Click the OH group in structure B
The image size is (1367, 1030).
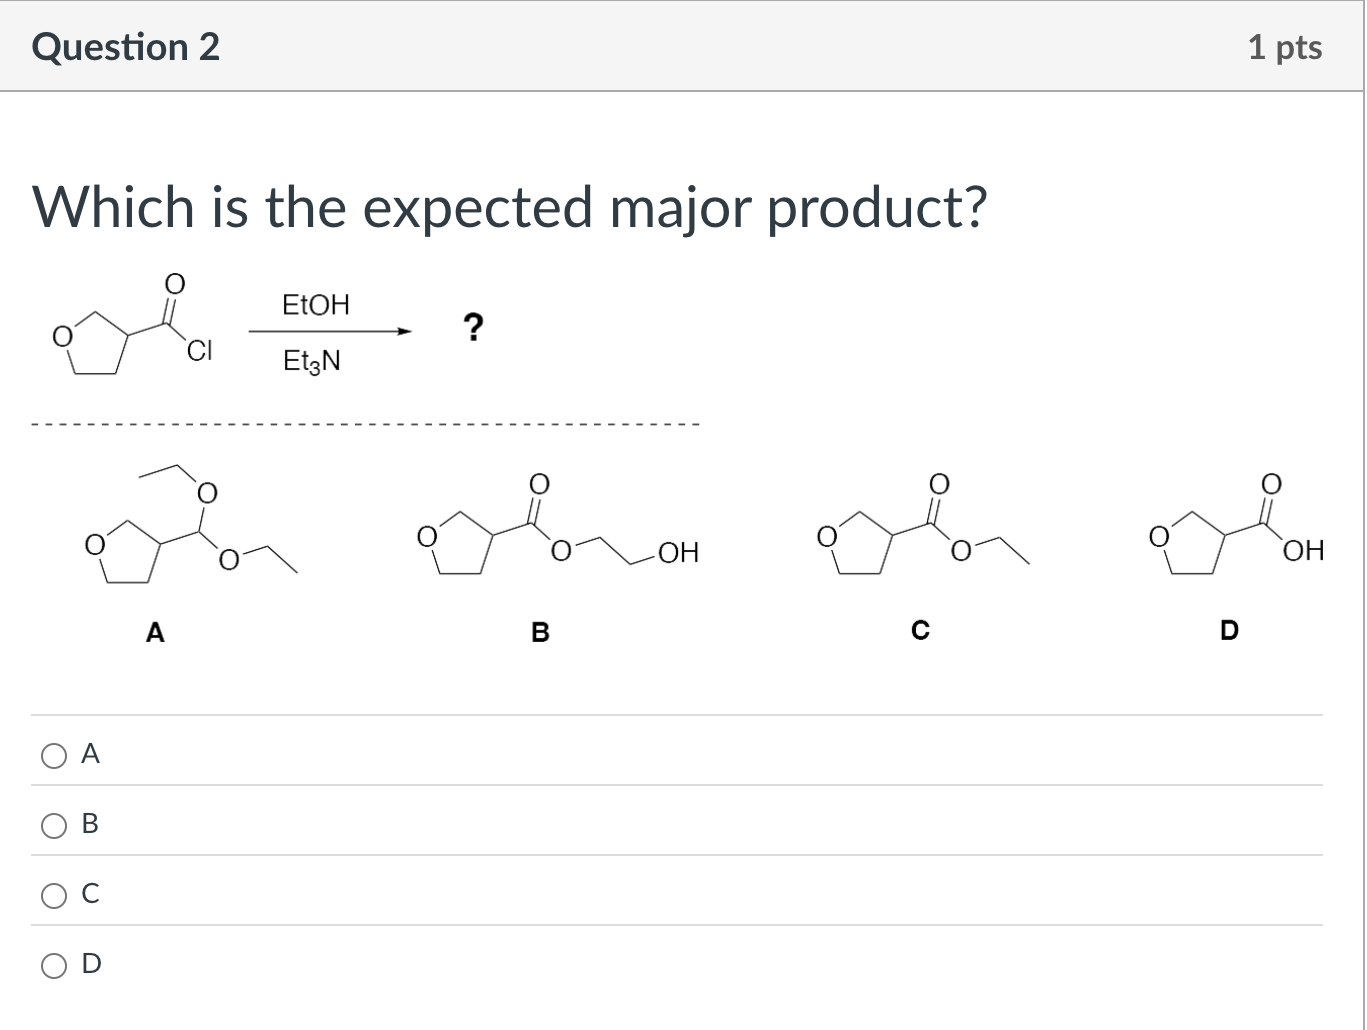coord(679,553)
